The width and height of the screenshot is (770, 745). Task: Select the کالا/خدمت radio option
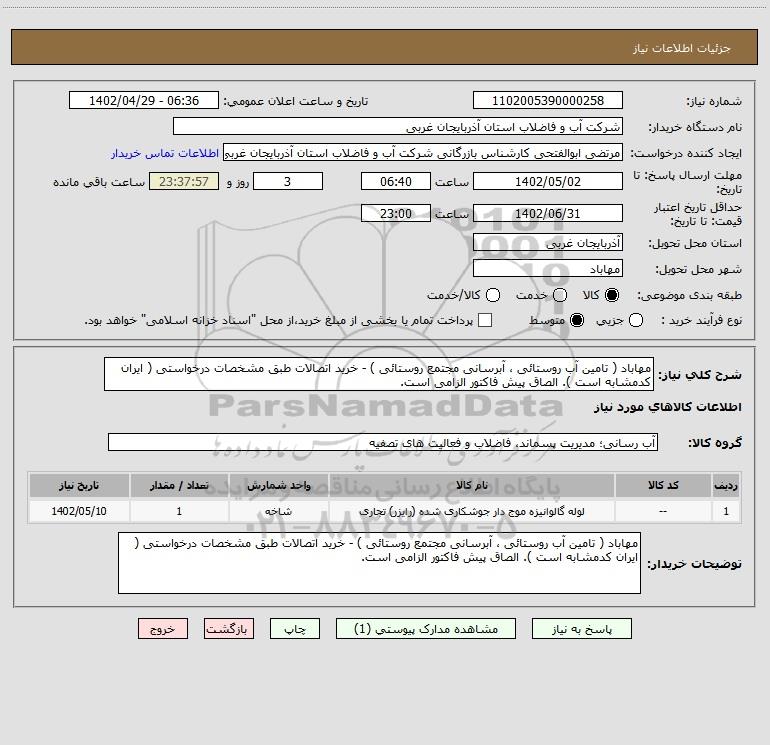493,295
